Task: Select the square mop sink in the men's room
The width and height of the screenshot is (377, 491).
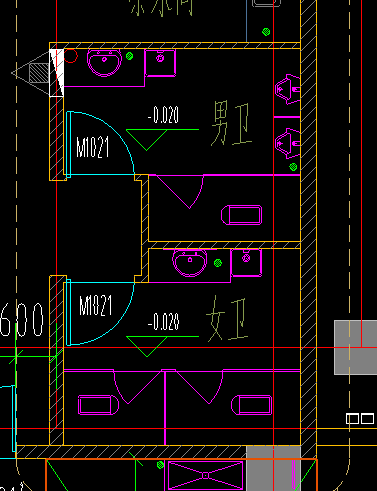Action: coord(160,63)
